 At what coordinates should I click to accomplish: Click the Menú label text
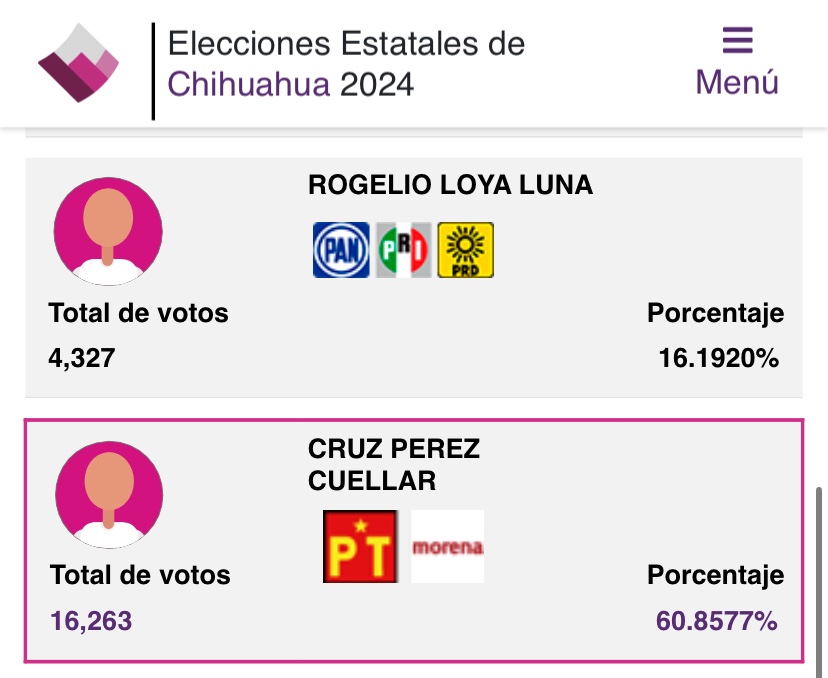click(x=737, y=82)
